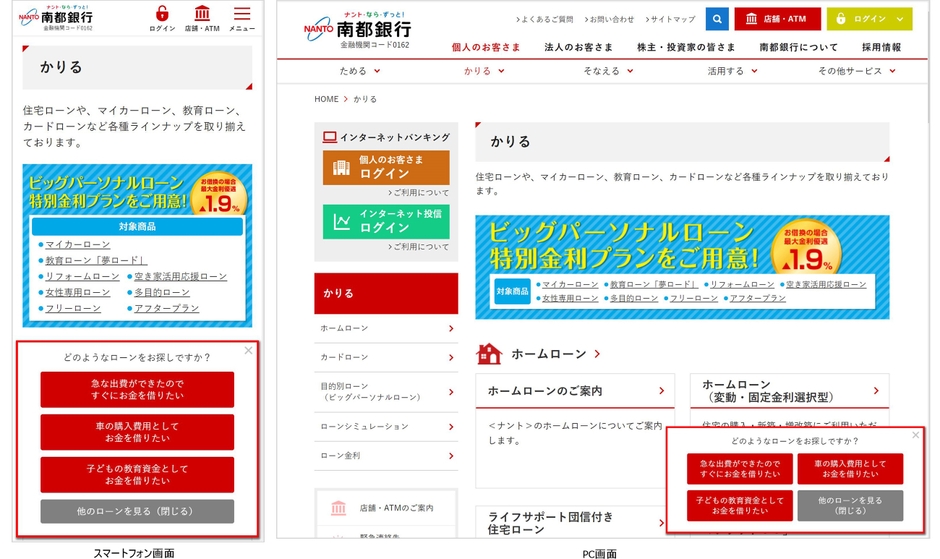The height and width of the screenshot is (559, 940).
Task: Tap the mobile ログイン lock icon
Action: (162, 19)
